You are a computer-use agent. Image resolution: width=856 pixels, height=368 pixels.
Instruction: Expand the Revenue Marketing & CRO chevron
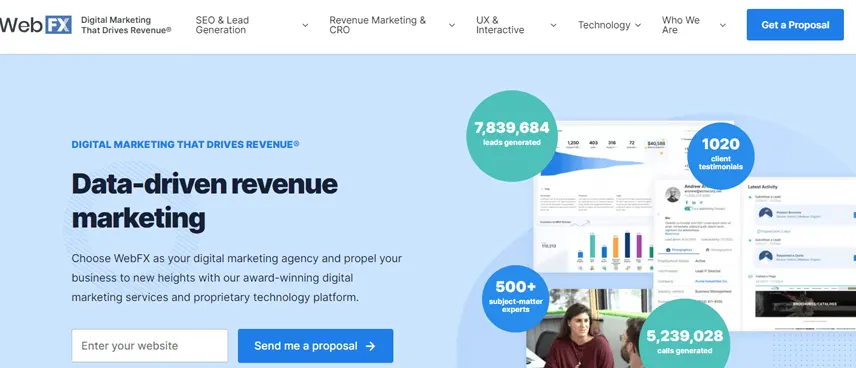point(451,25)
